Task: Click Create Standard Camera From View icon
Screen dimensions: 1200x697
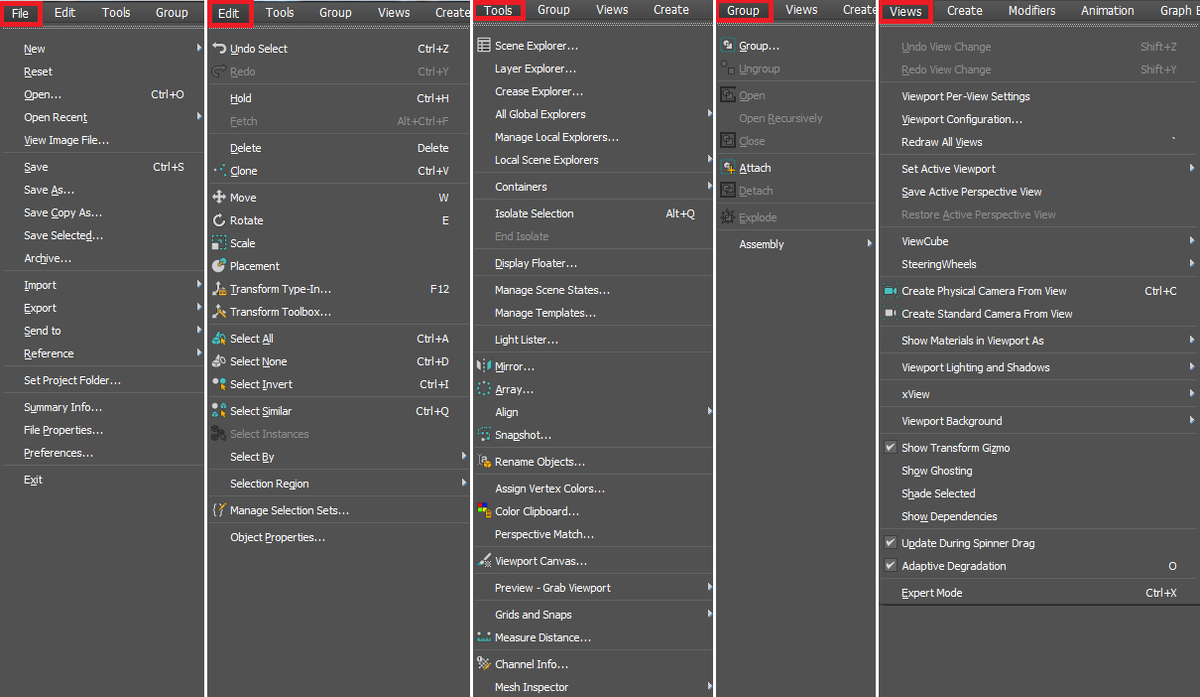Action: [x=890, y=314]
